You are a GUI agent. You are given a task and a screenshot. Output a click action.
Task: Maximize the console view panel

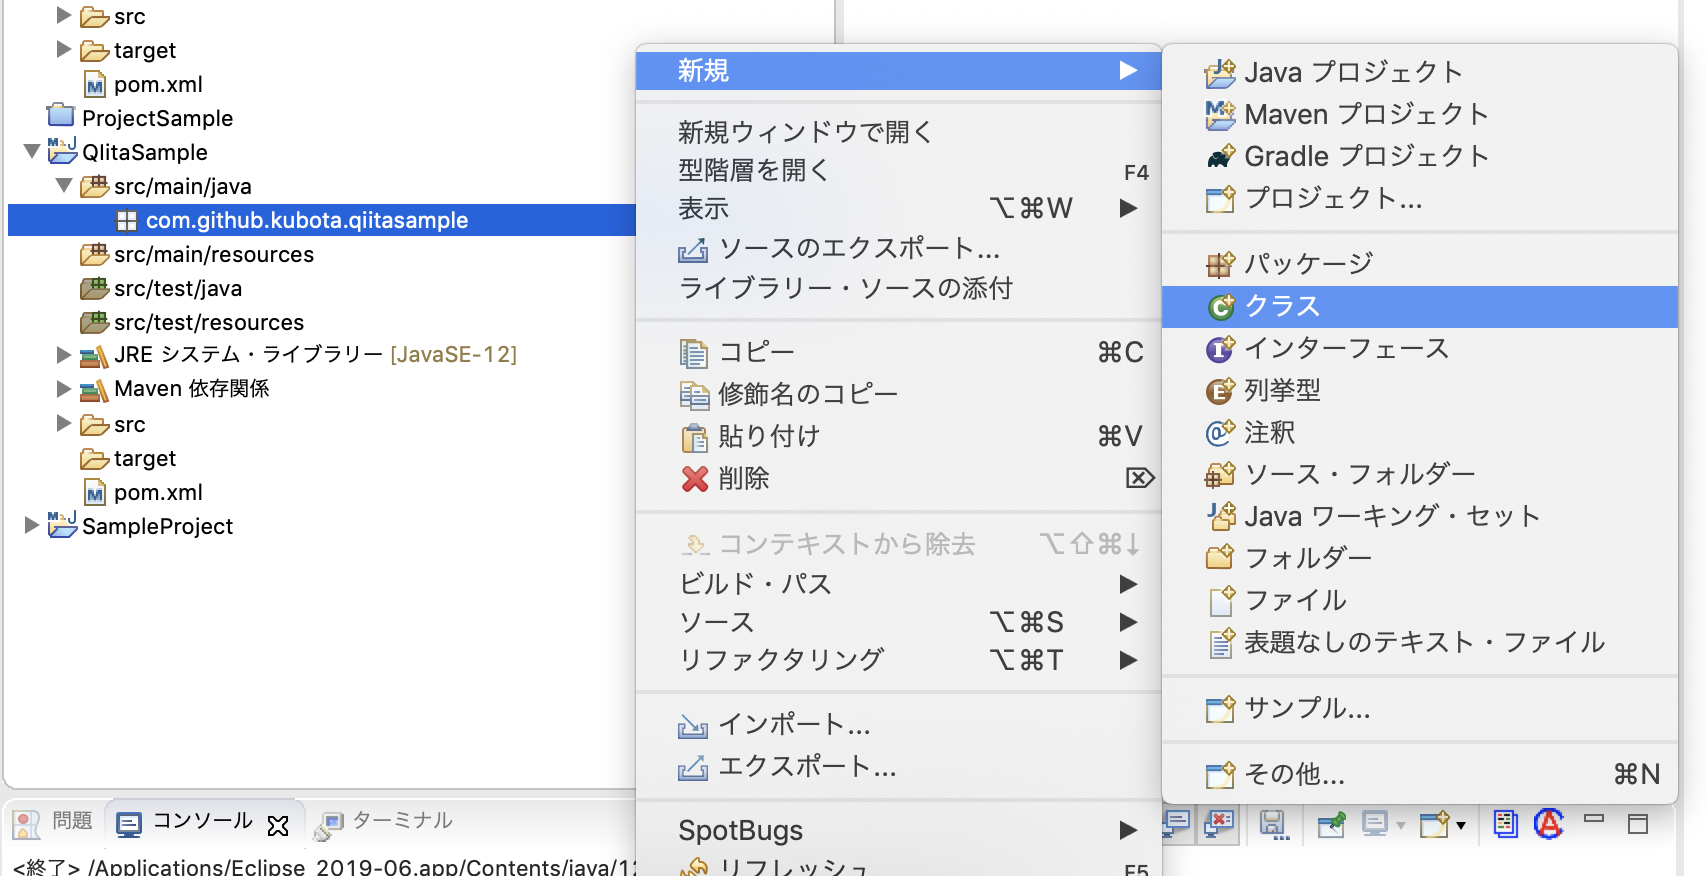click(x=1638, y=824)
